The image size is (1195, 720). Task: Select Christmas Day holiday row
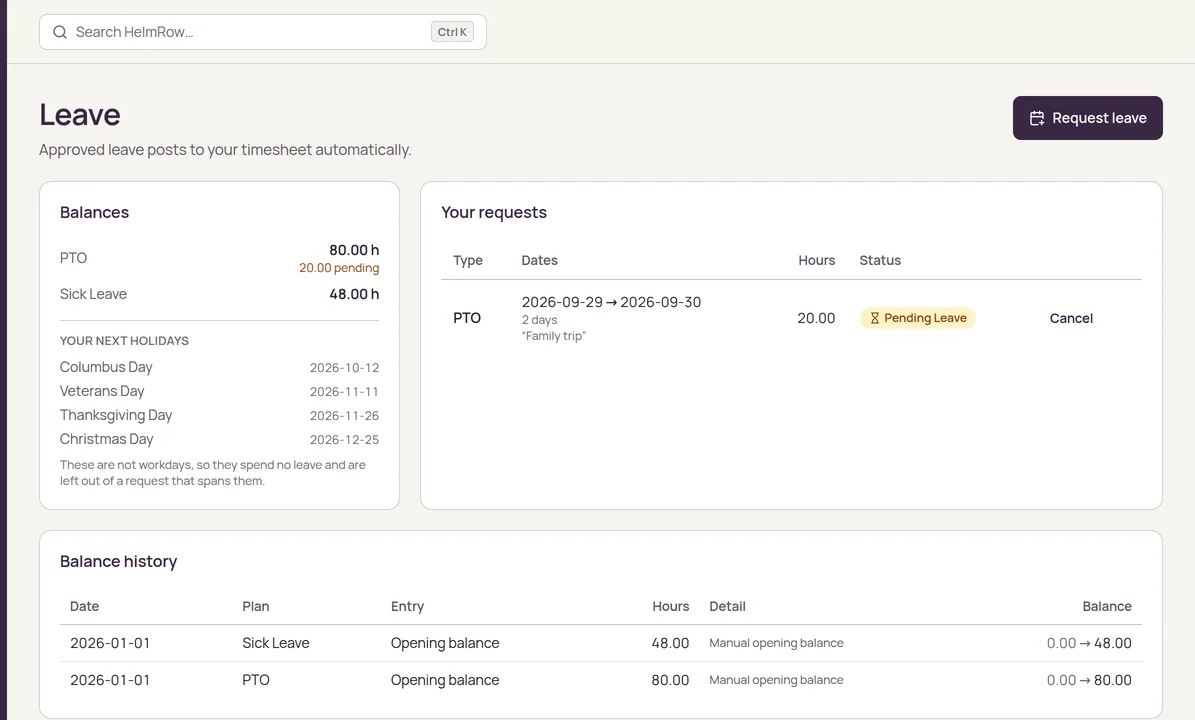point(219,440)
